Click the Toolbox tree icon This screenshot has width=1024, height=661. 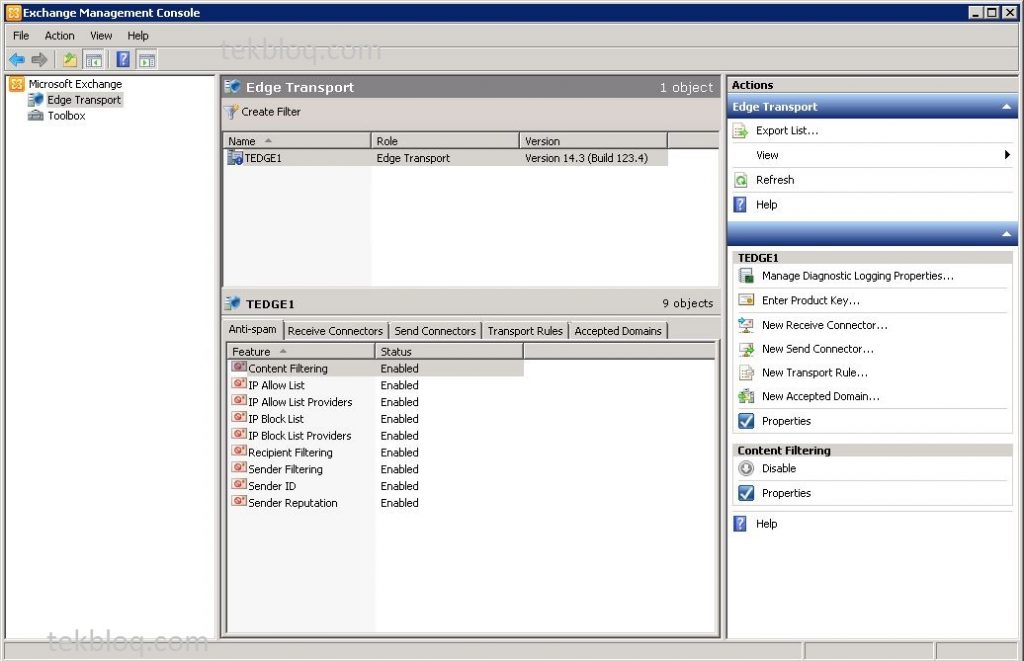(x=35, y=116)
